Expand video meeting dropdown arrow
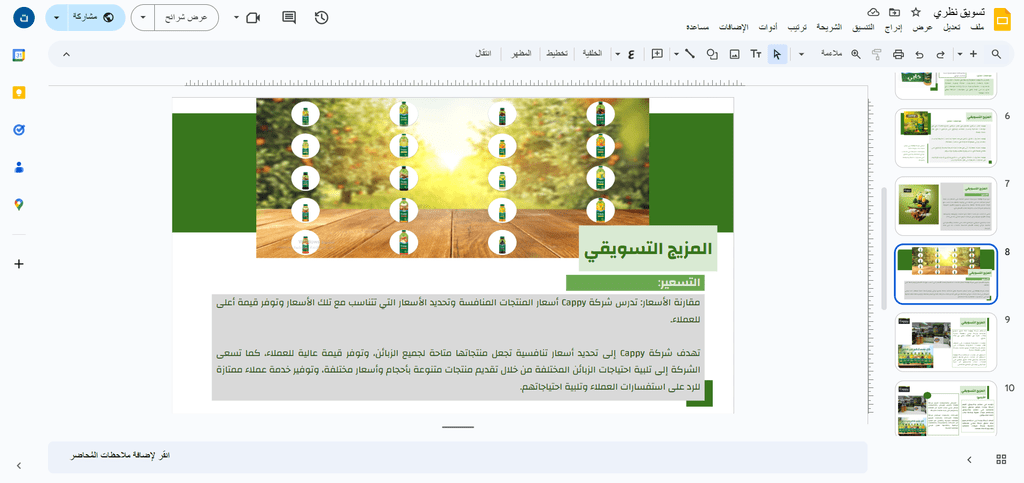 [x=236, y=18]
